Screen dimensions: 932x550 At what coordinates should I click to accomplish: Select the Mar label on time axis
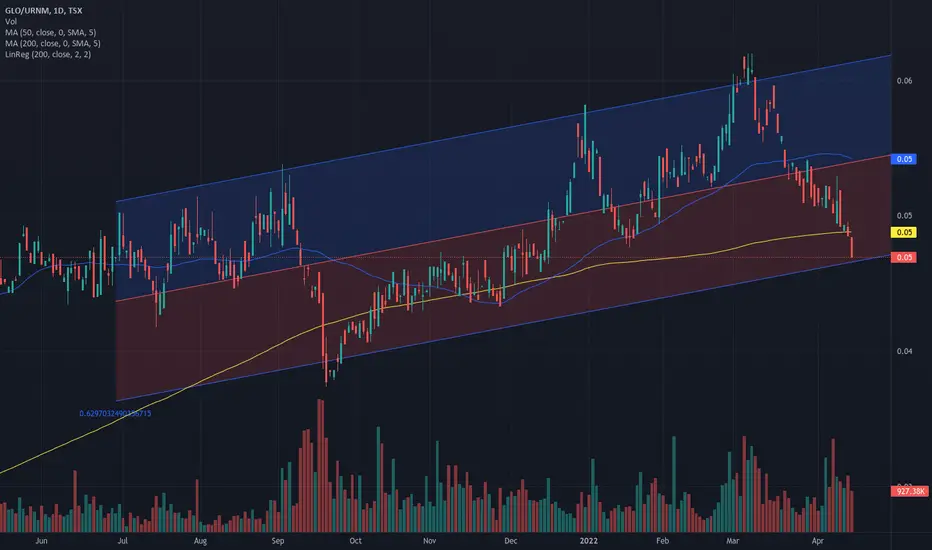(x=732, y=540)
